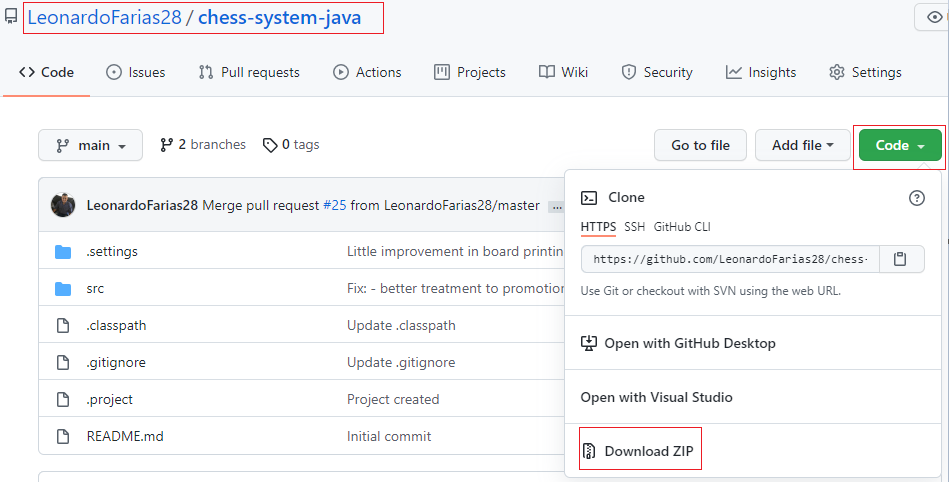Image resolution: width=949 pixels, height=482 pixels.
Task: Copy the clone URL with clipboard icon
Action: point(901,259)
